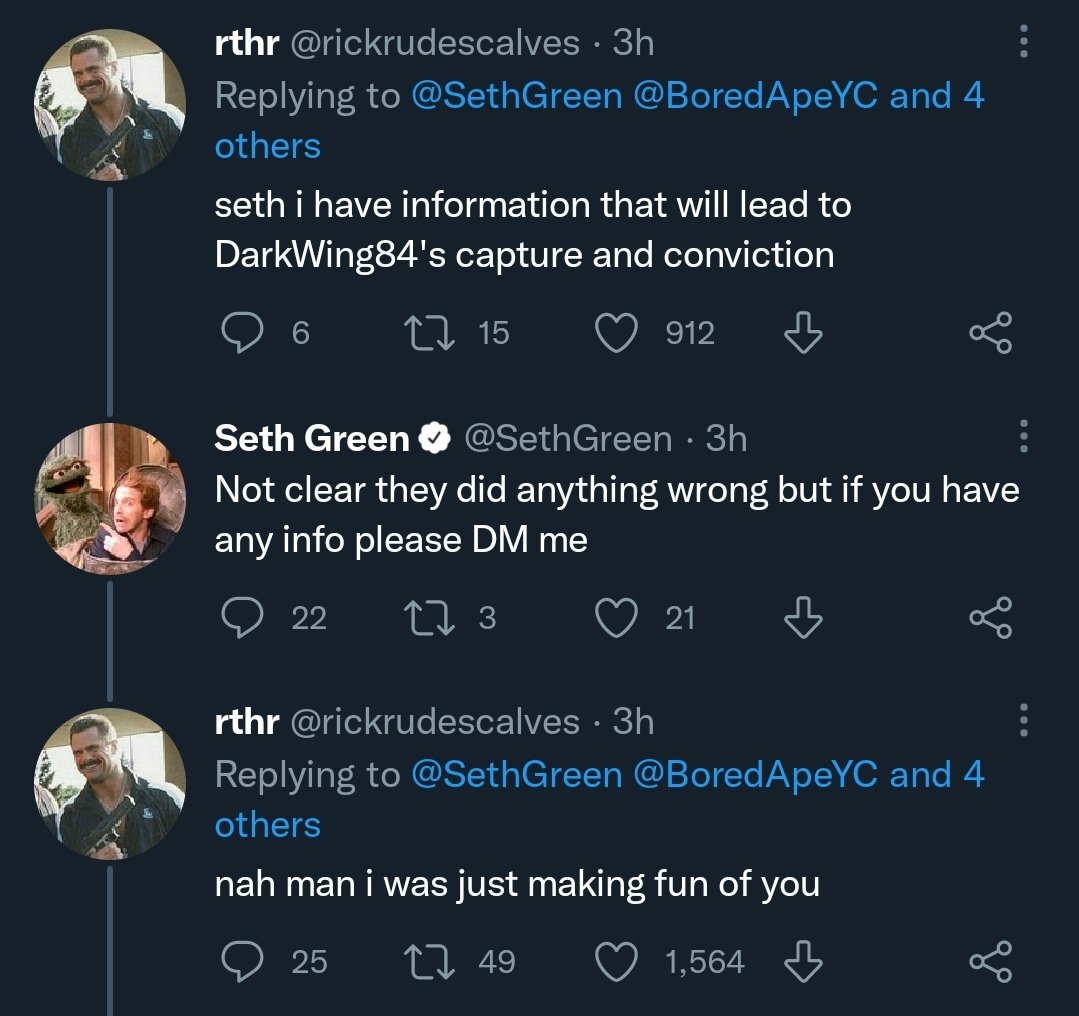Retweet Seth Green's reply with 3 retweets
Image resolution: width=1079 pixels, height=1016 pixels.
pos(429,617)
